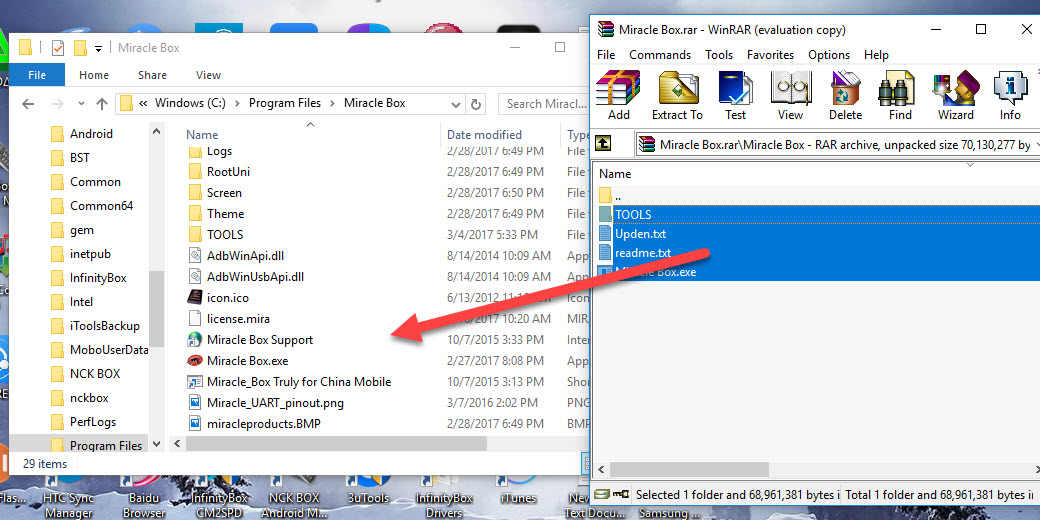
Task: Open WinRAR File menu
Action: tap(606, 55)
